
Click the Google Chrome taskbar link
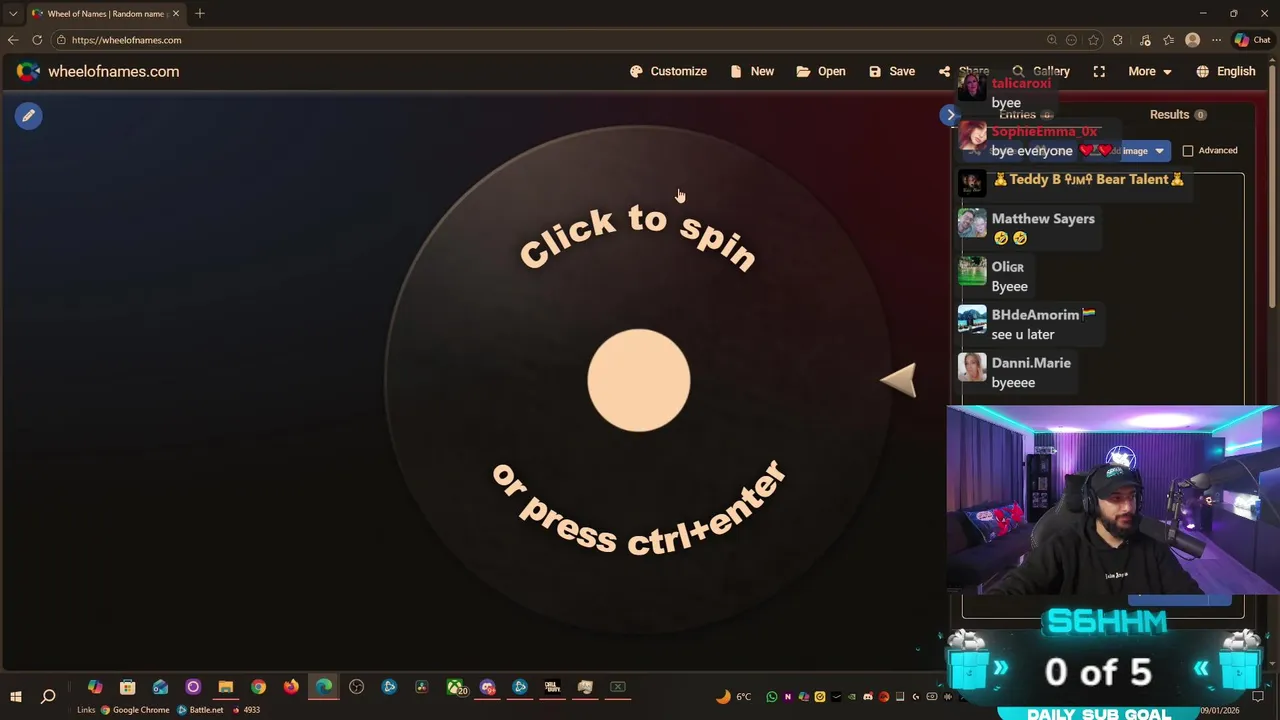tap(135, 710)
